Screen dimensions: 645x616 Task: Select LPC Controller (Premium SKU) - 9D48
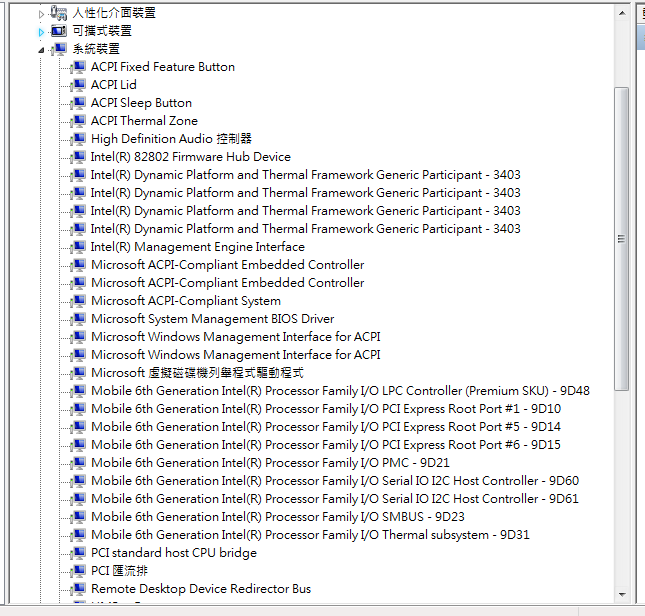tap(340, 391)
